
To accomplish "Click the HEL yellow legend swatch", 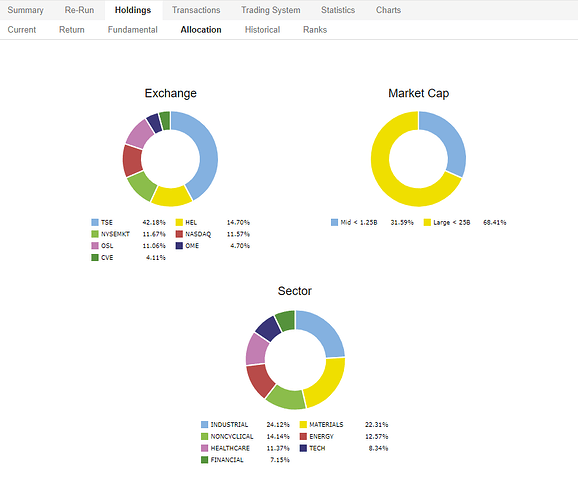I will click(179, 222).
